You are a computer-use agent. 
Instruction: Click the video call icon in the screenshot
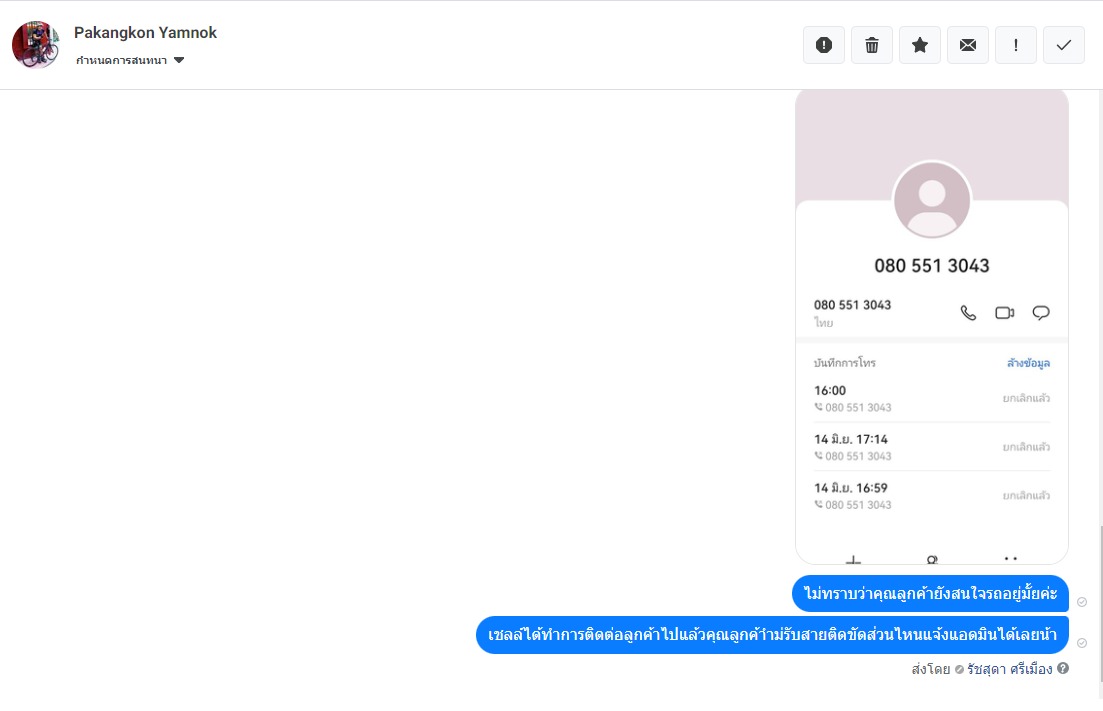[1004, 313]
